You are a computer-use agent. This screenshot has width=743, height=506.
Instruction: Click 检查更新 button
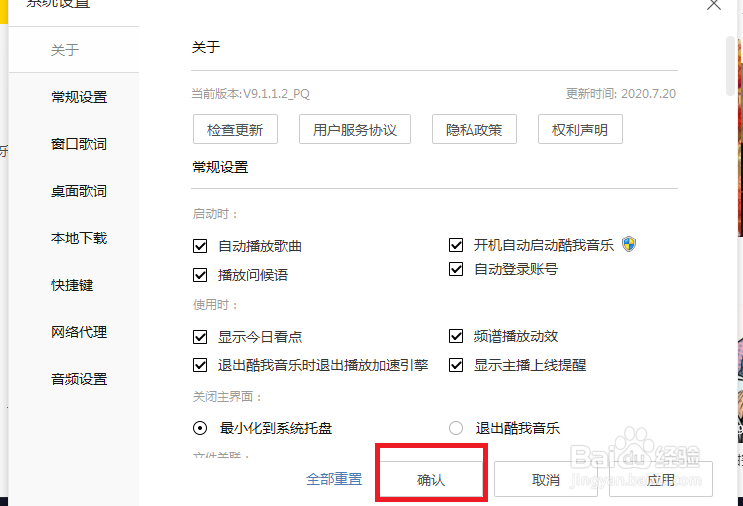pos(235,129)
